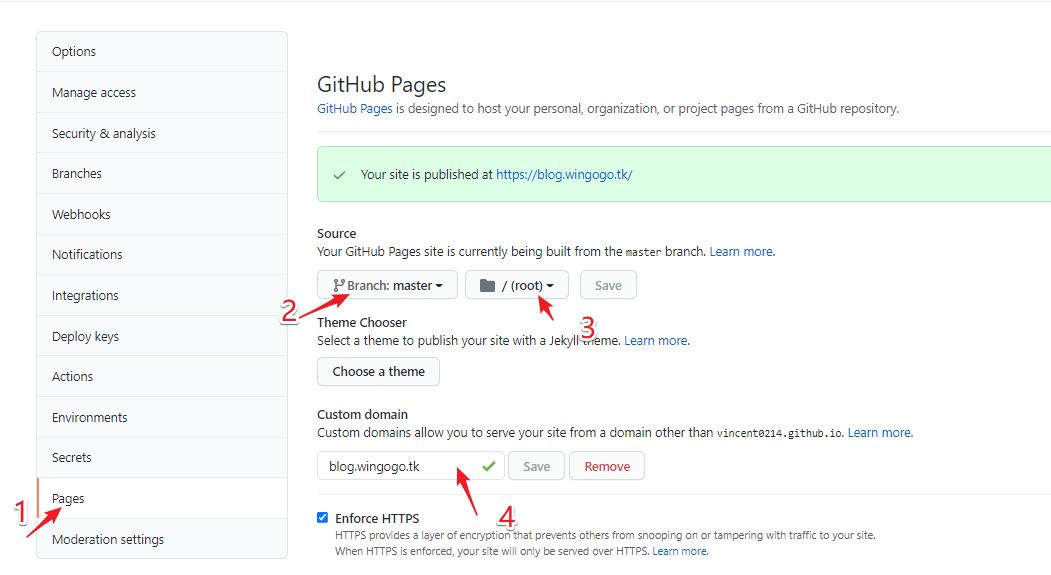Click the green checkmark in published banner
This screenshot has height=575, width=1051.
pos(339,175)
